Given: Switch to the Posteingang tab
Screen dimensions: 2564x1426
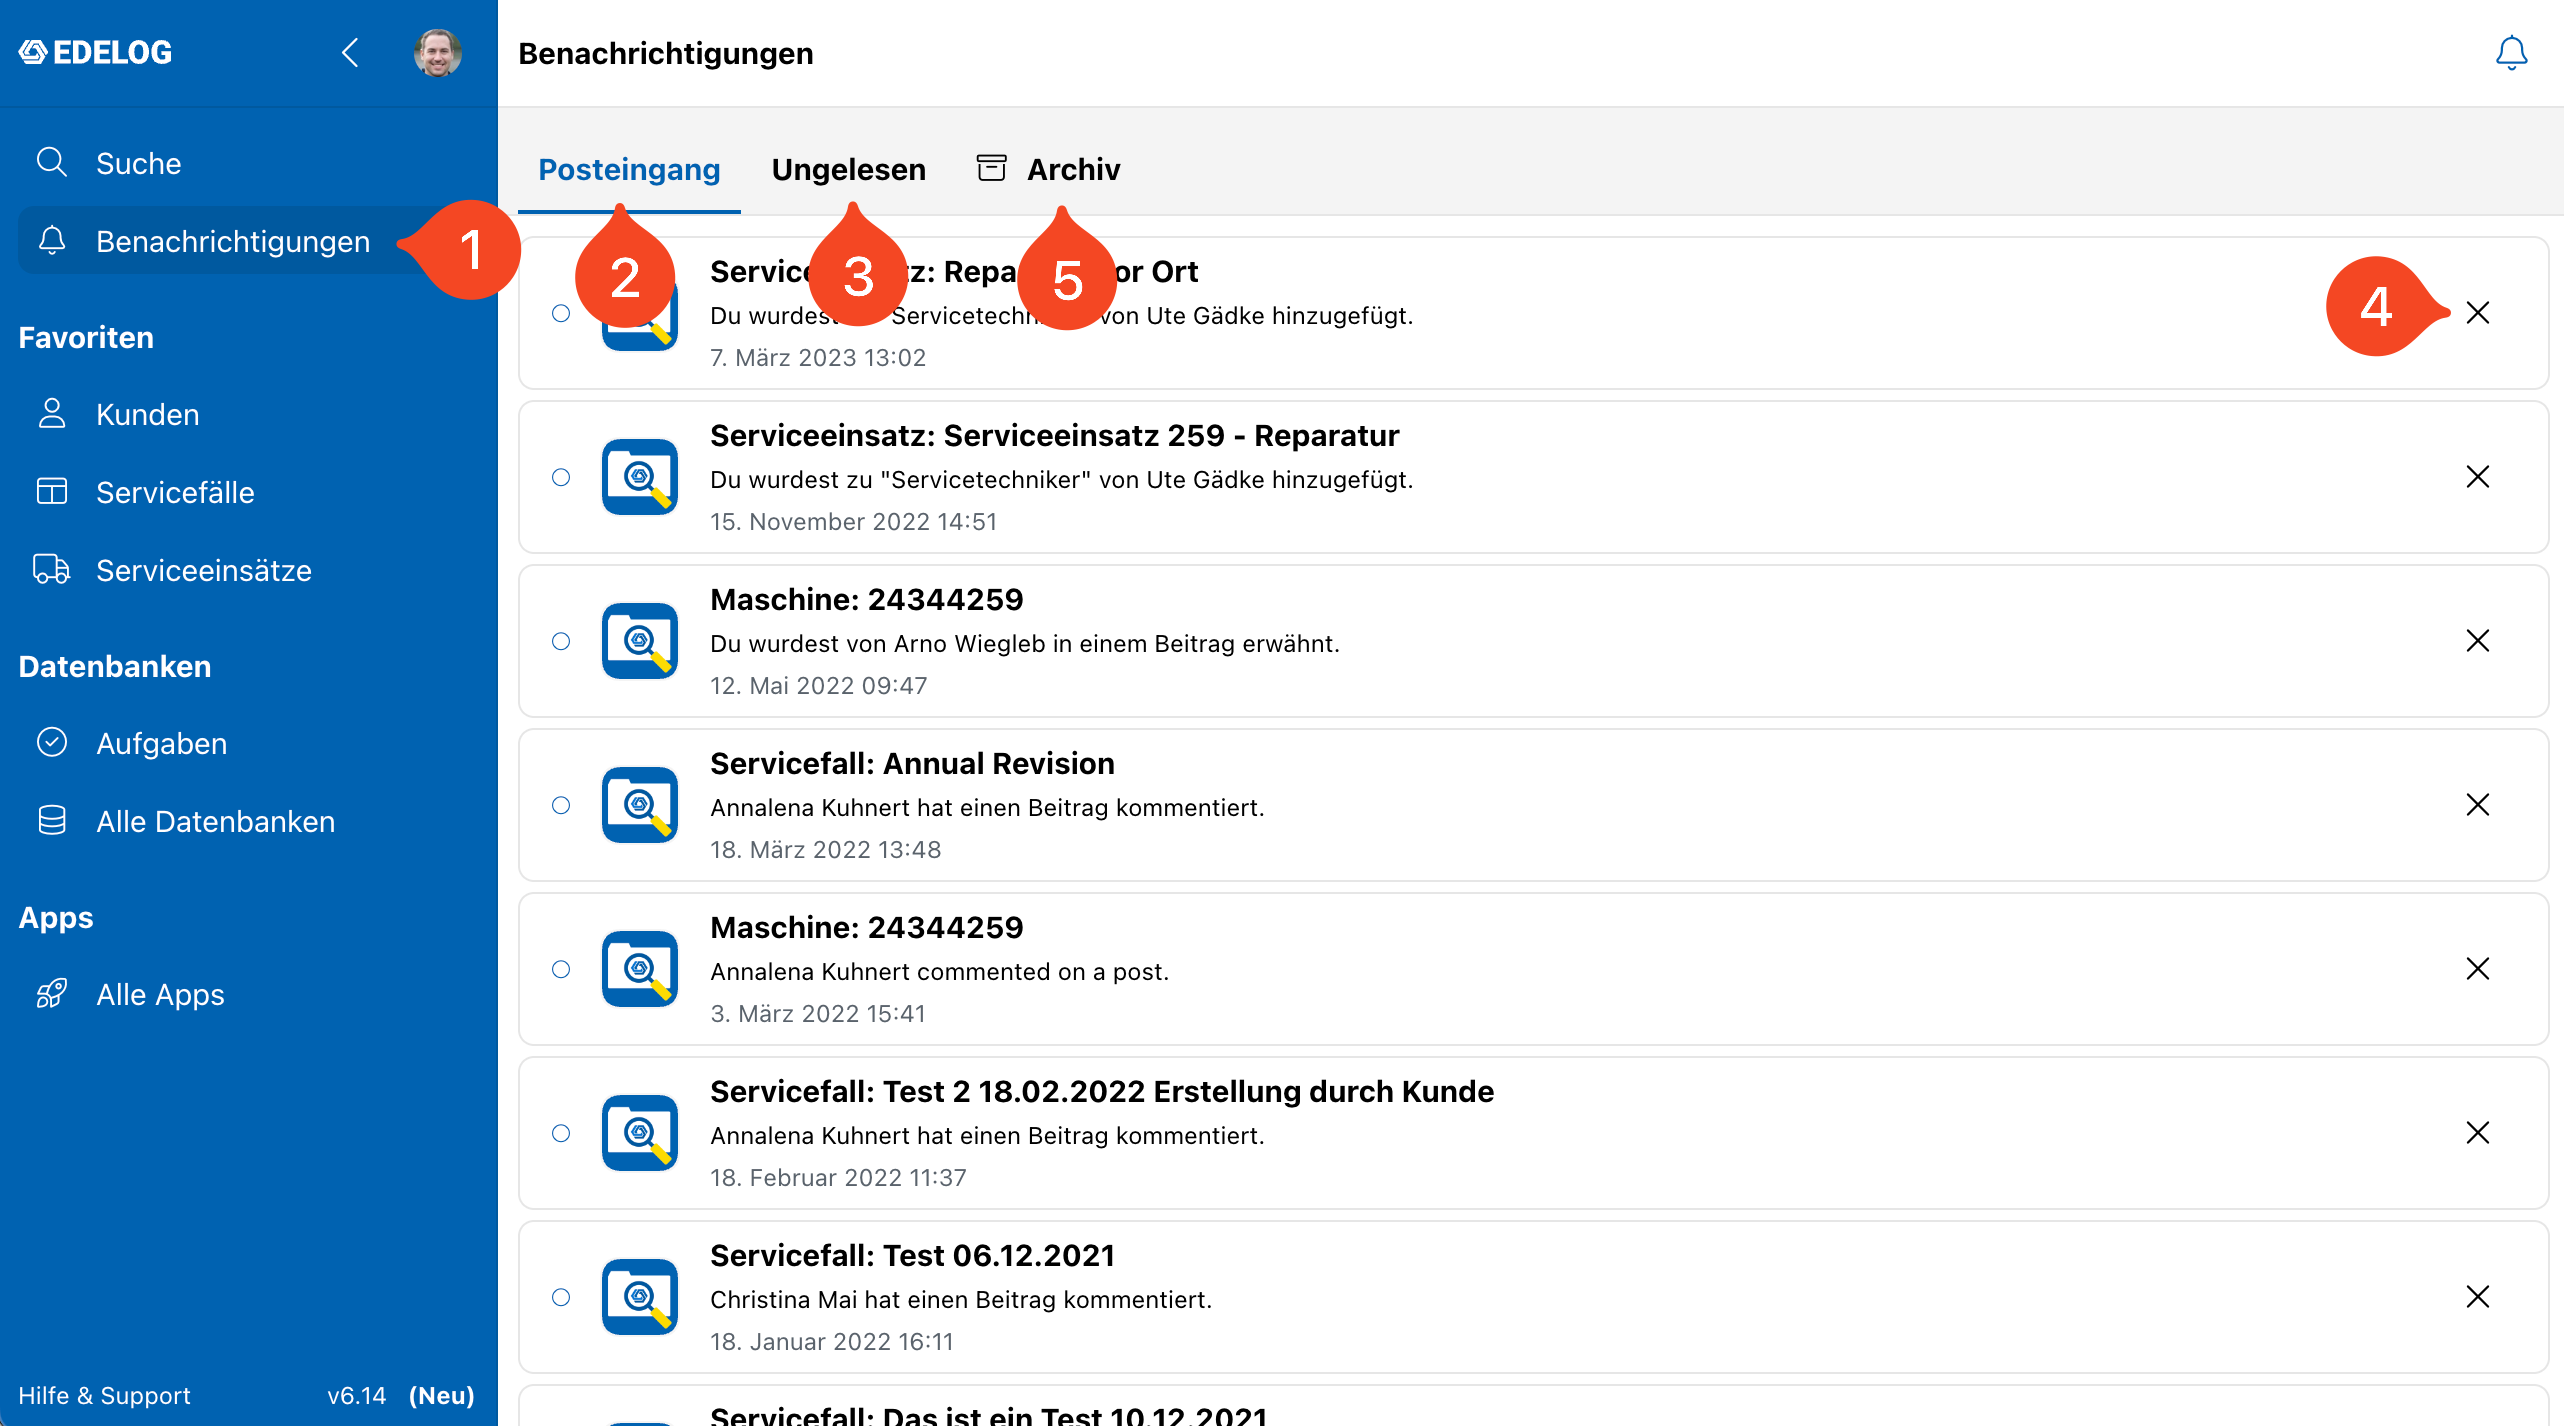Looking at the screenshot, I should coord(629,169).
